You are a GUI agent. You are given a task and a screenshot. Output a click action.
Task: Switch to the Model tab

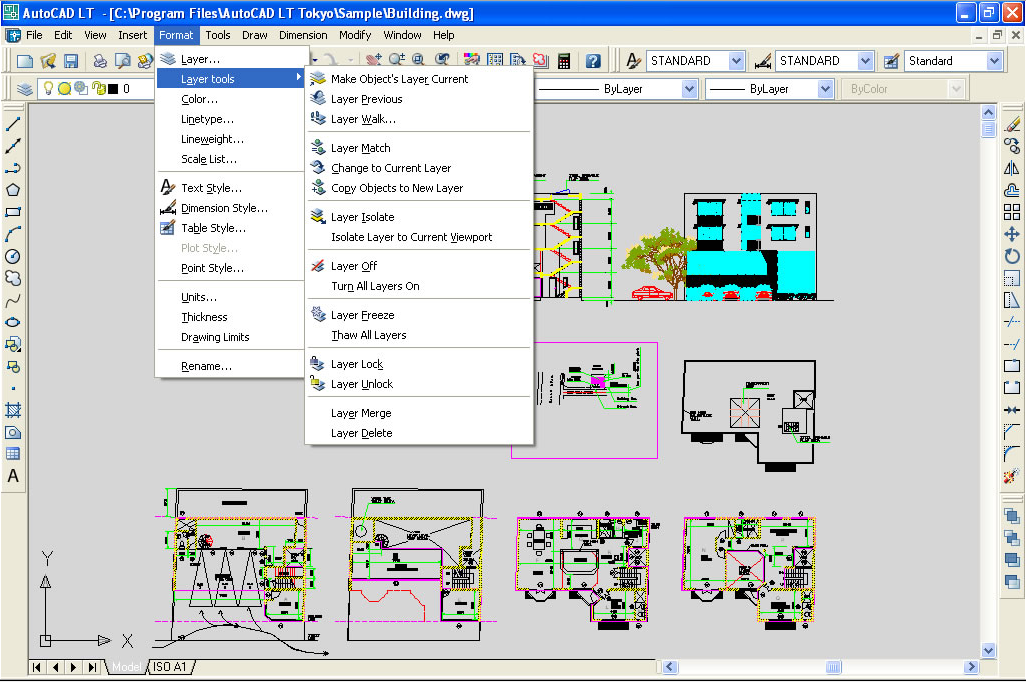126,667
